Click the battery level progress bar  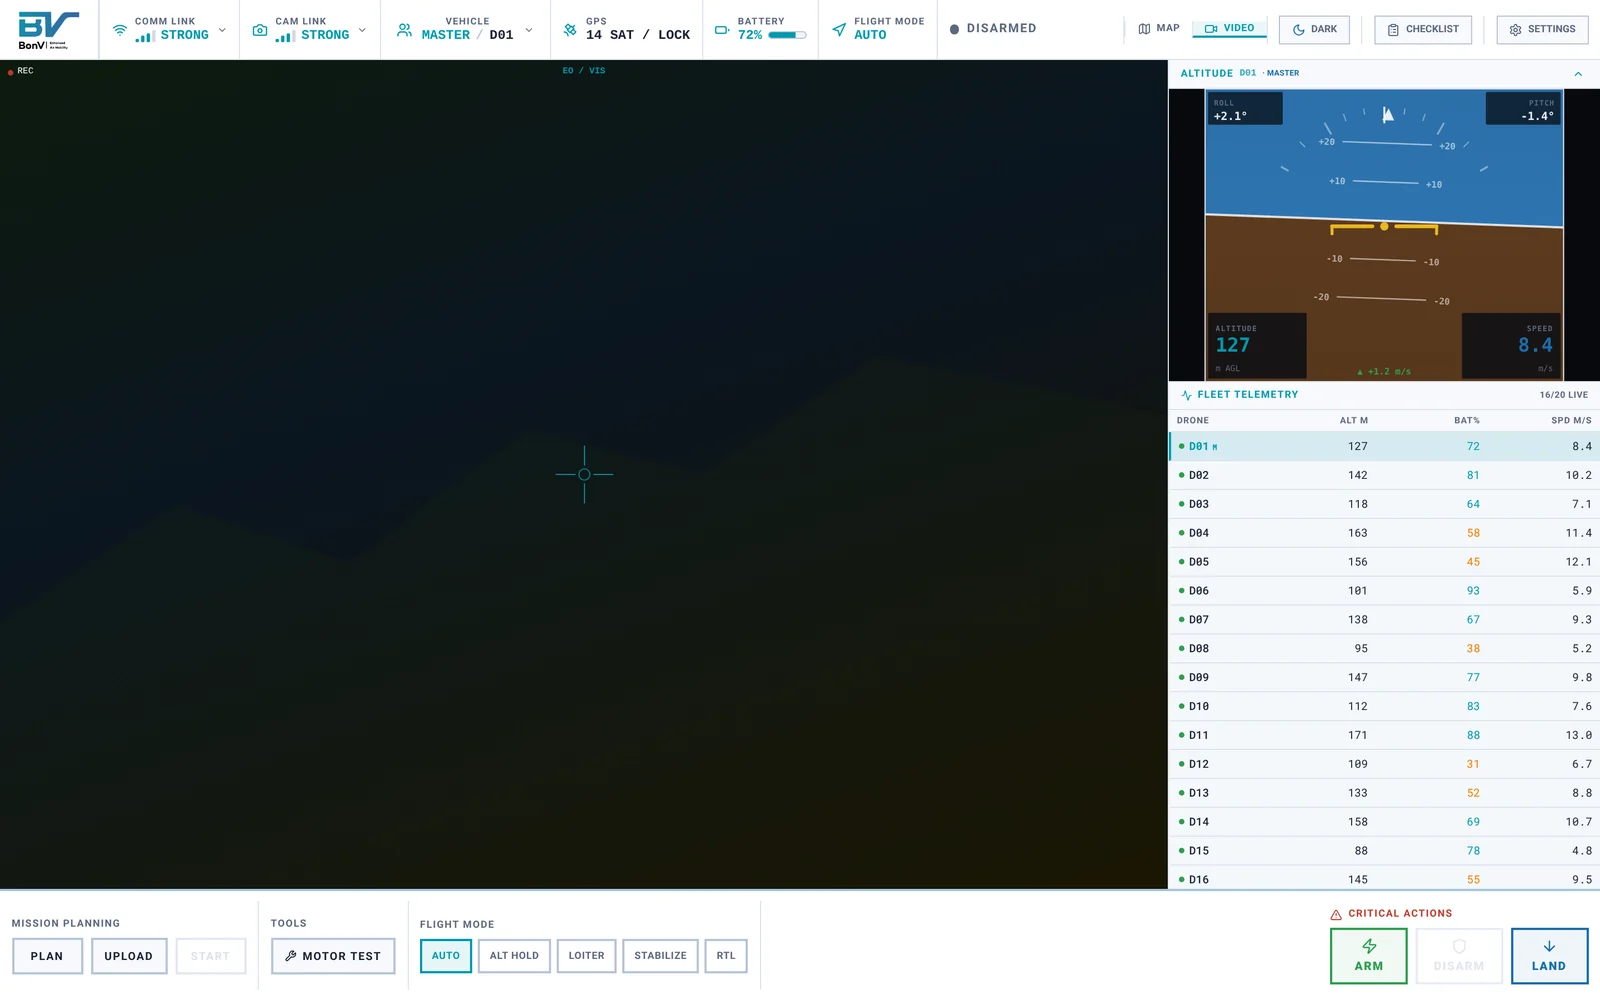click(787, 35)
